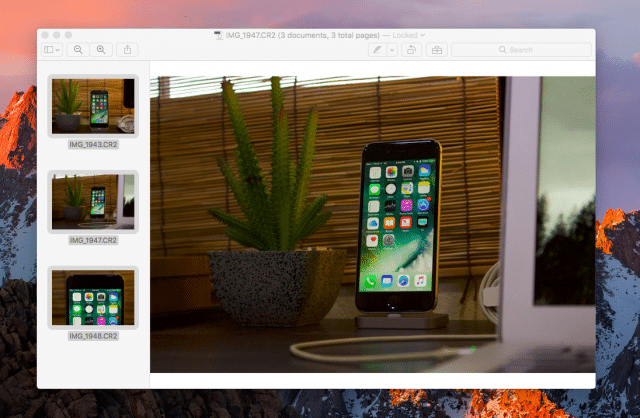Select the IMG_1947.CR2 thumbnail
Image resolution: width=640 pixels, height=418 pixels.
click(93, 202)
